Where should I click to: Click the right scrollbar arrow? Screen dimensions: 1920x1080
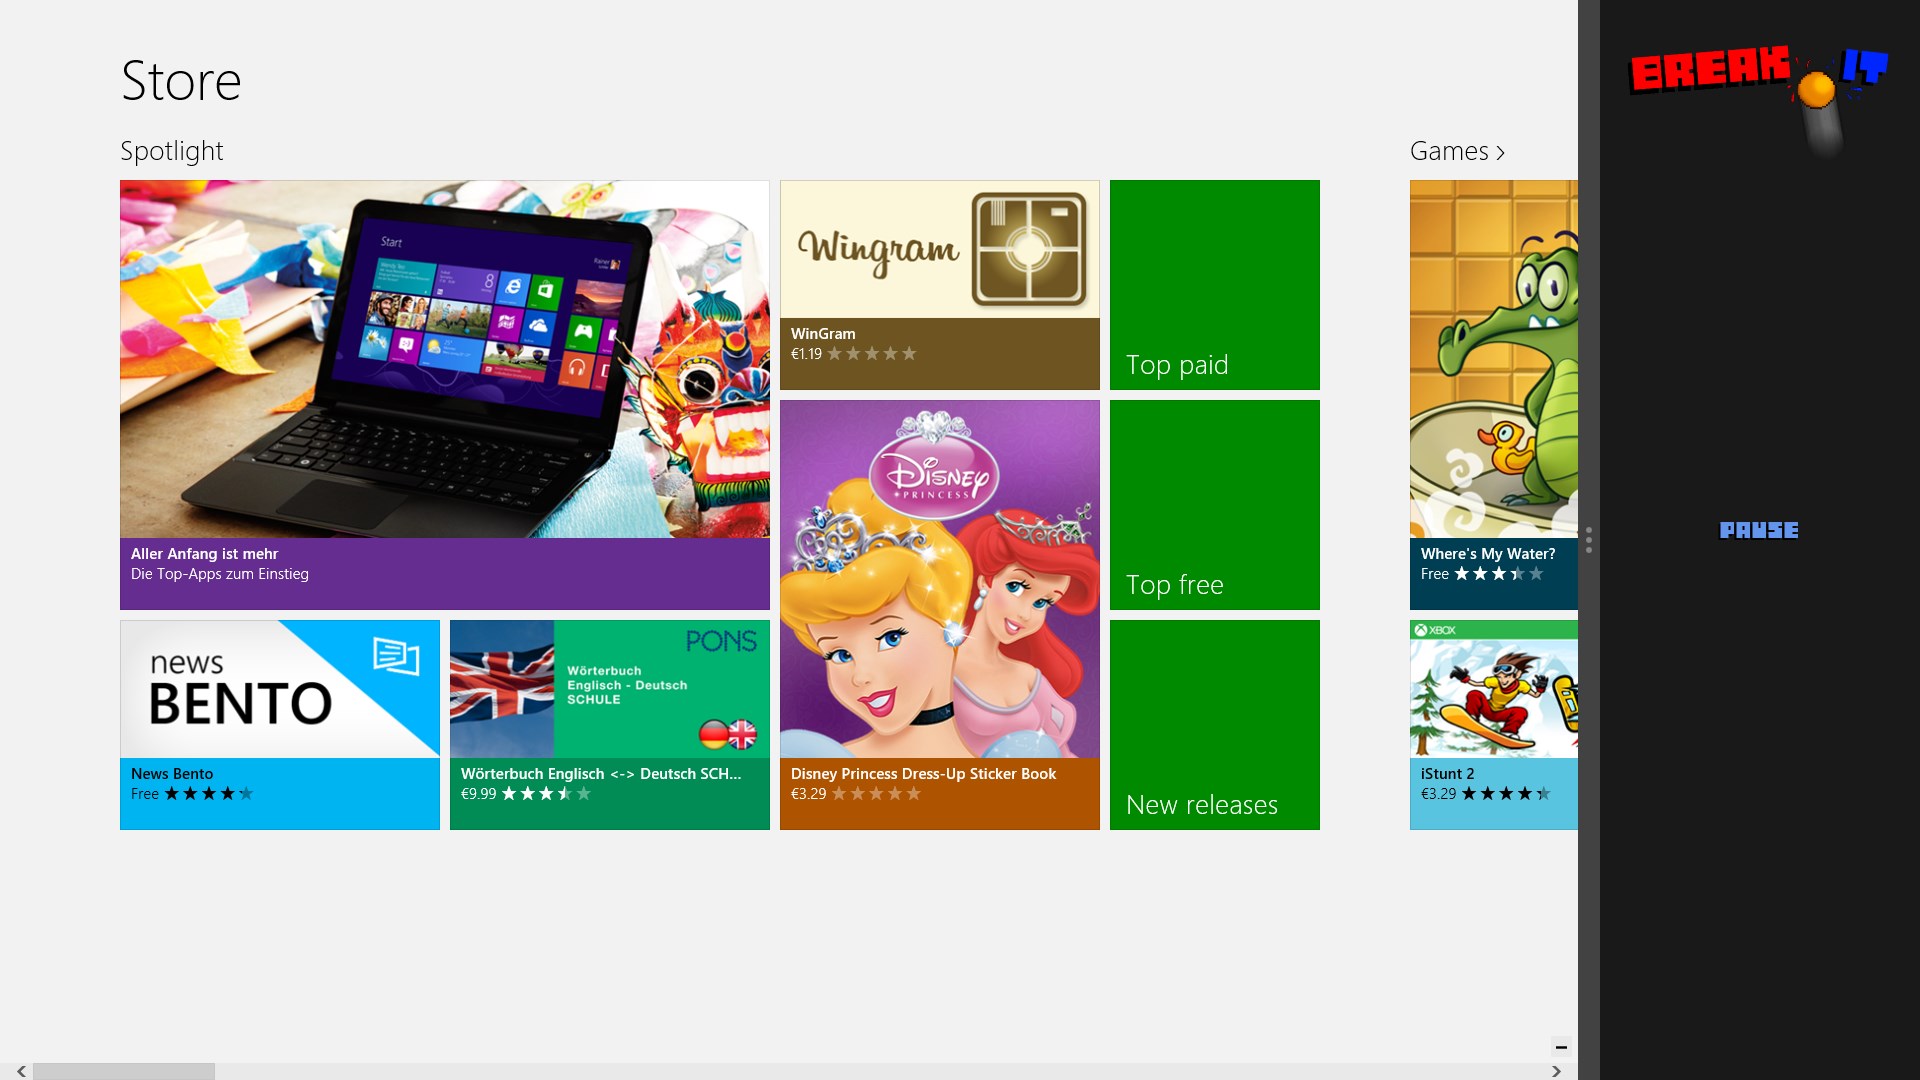pyautogui.click(x=1556, y=1071)
